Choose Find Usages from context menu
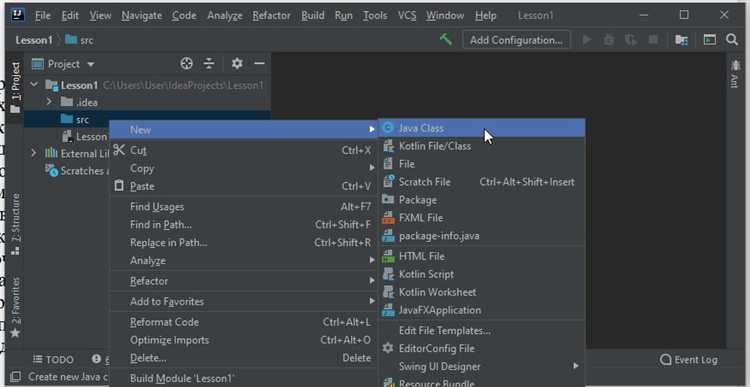The width and height of the screenshot is (750, 387). (243, 207)
